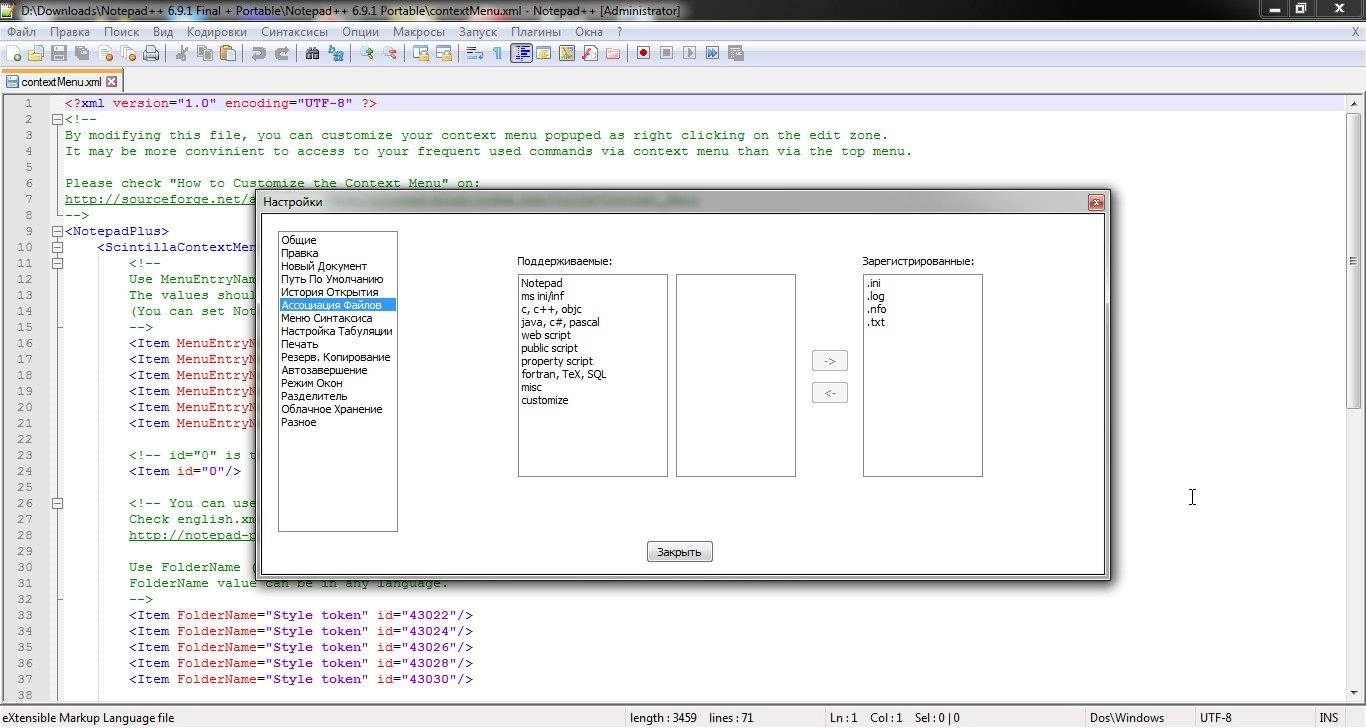Collapse the fold marker on line 2
This screenshot has height=728, width=1366.
[x=57, y=119]
